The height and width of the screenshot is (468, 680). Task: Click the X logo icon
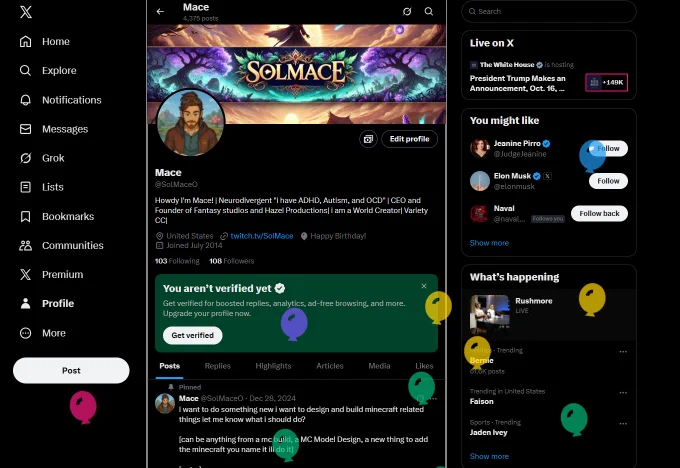[26, 12]
